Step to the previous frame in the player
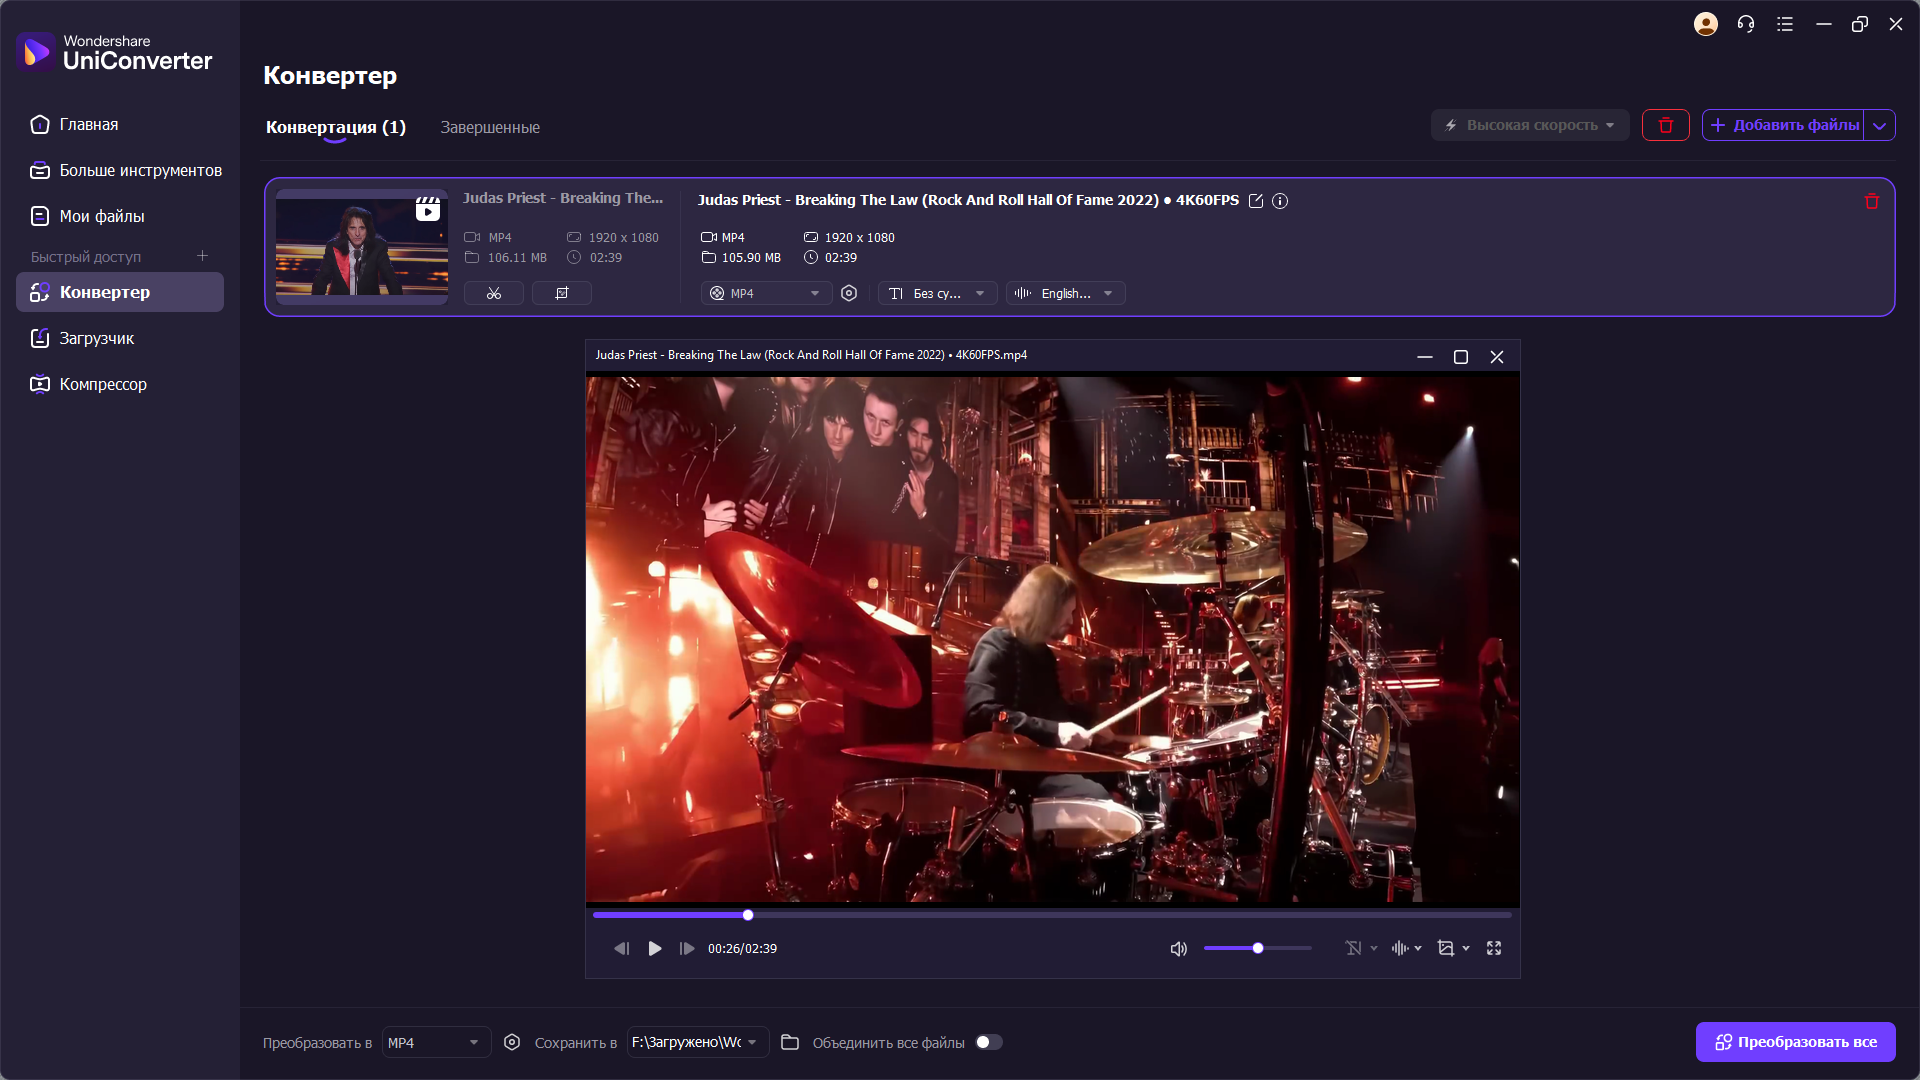 tap(621, 948)
